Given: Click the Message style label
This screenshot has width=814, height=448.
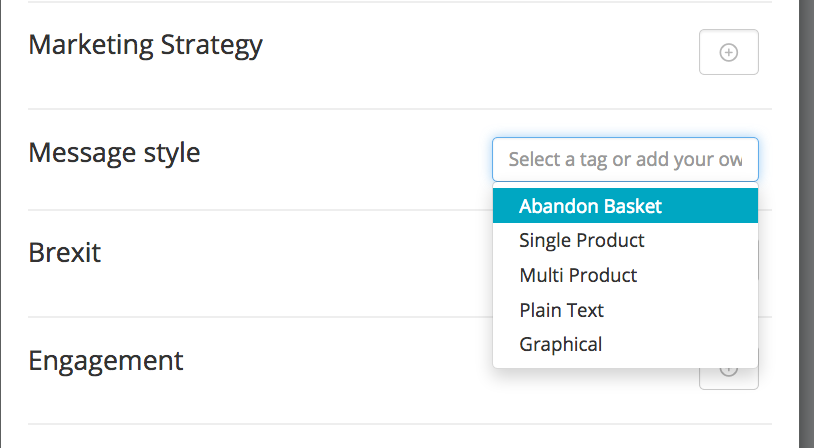Looking at the screenshot, I should [x=114, y=153].
